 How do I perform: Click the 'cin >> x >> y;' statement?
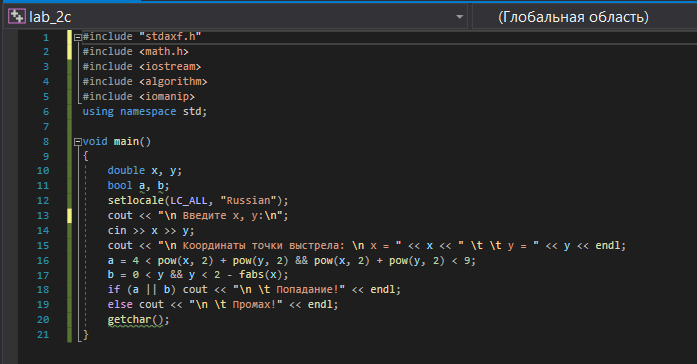[x=151, y=231]
